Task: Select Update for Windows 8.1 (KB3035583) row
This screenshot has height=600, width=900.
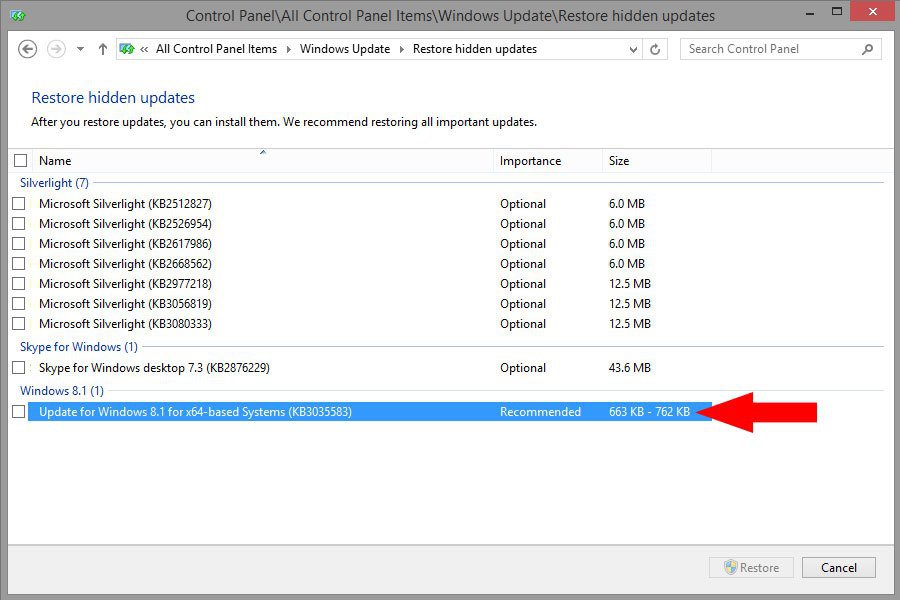Action: (370, 412)
